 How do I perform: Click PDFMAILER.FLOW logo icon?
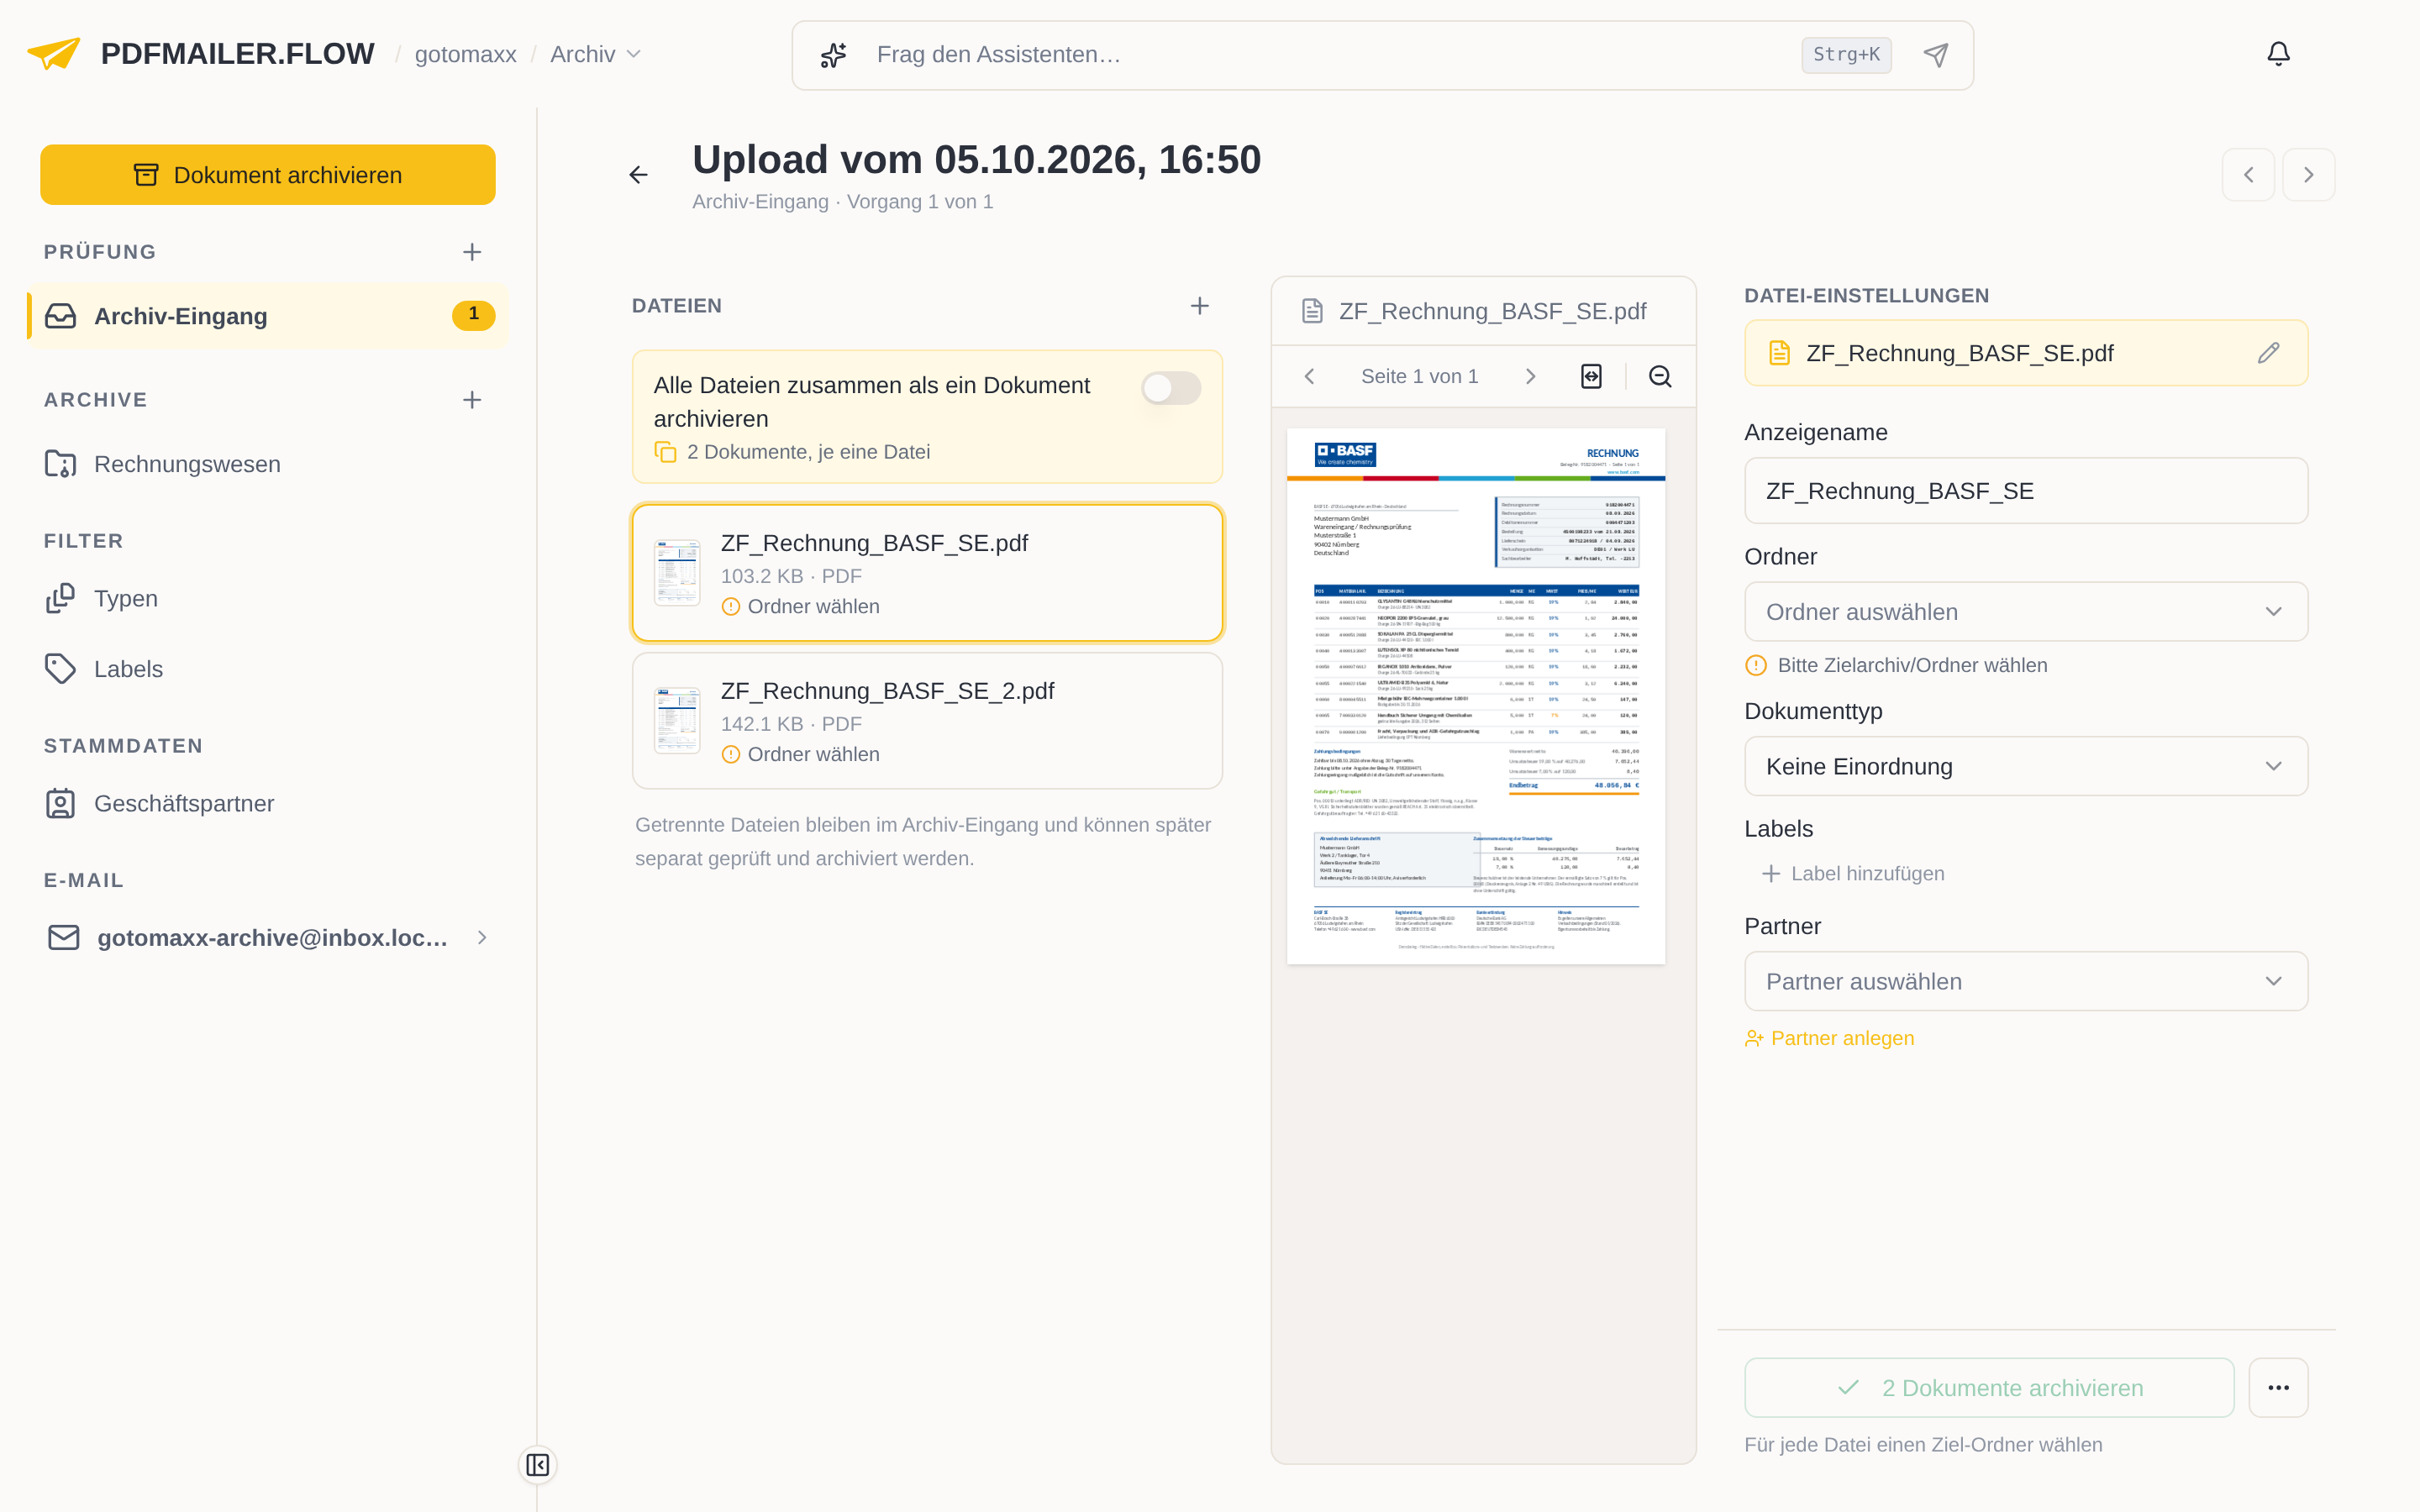point(54,54)
